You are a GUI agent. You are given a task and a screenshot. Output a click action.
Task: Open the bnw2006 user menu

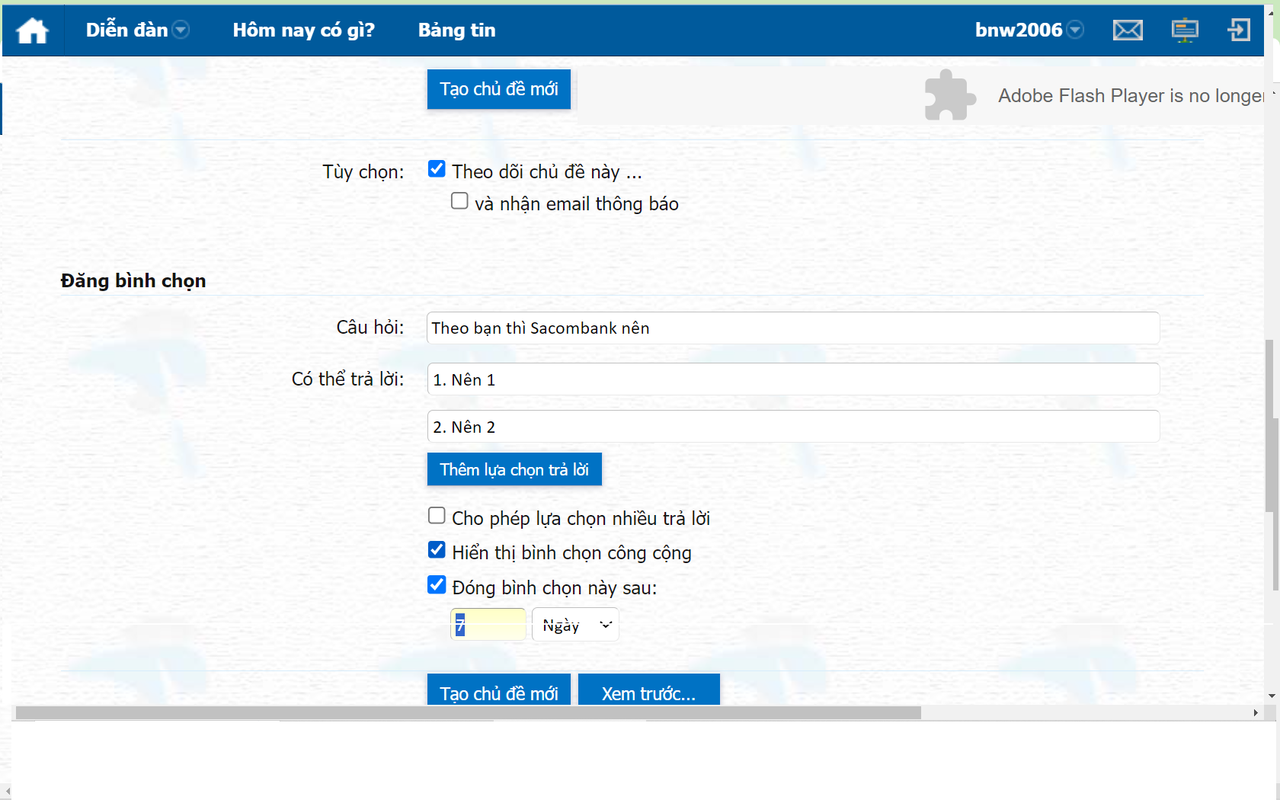pos(1019,30)
